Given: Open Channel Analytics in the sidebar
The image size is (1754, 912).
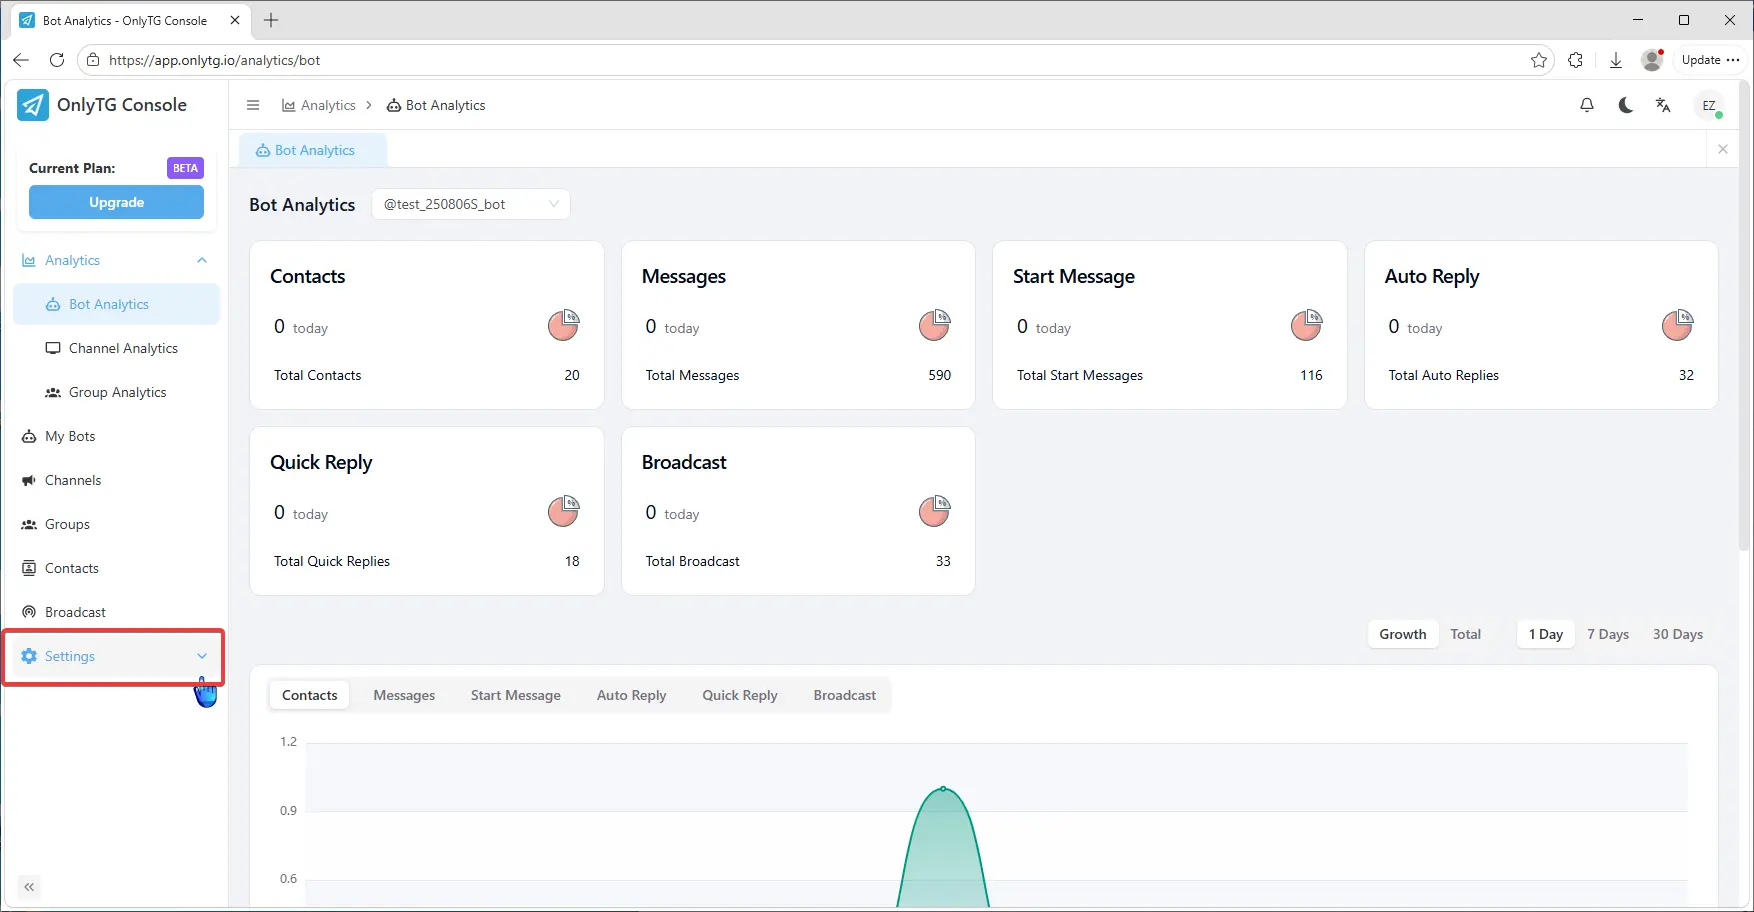Looking at the screenshot, I should coord(123,348).
